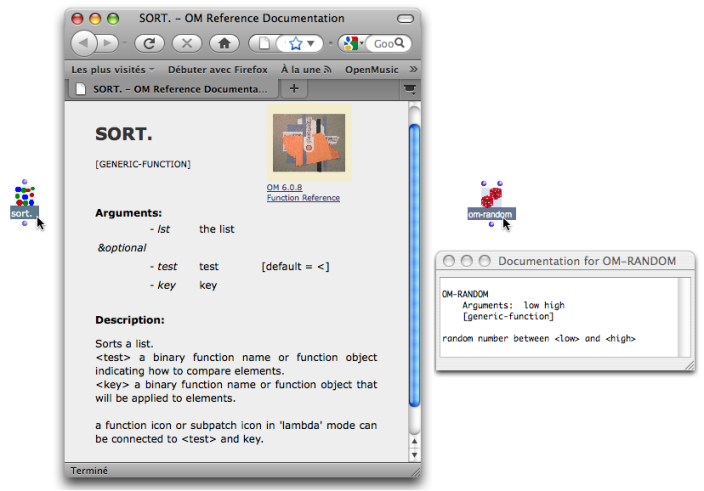The image size is (704, 491).
Task: Click the om-random dice box icon
Action: coord(490,197)
